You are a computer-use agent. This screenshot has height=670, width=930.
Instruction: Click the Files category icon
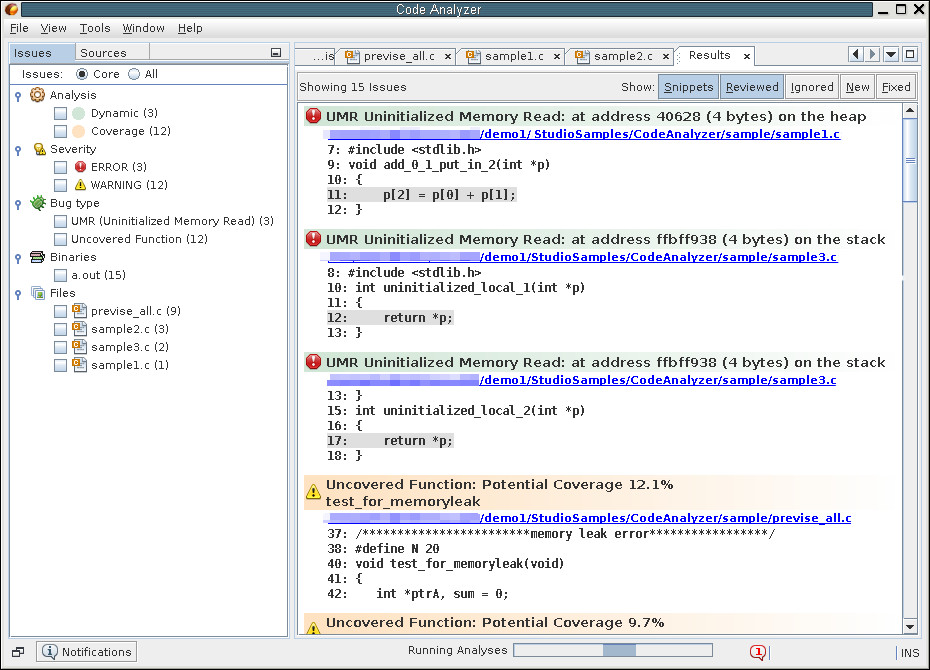38,293
